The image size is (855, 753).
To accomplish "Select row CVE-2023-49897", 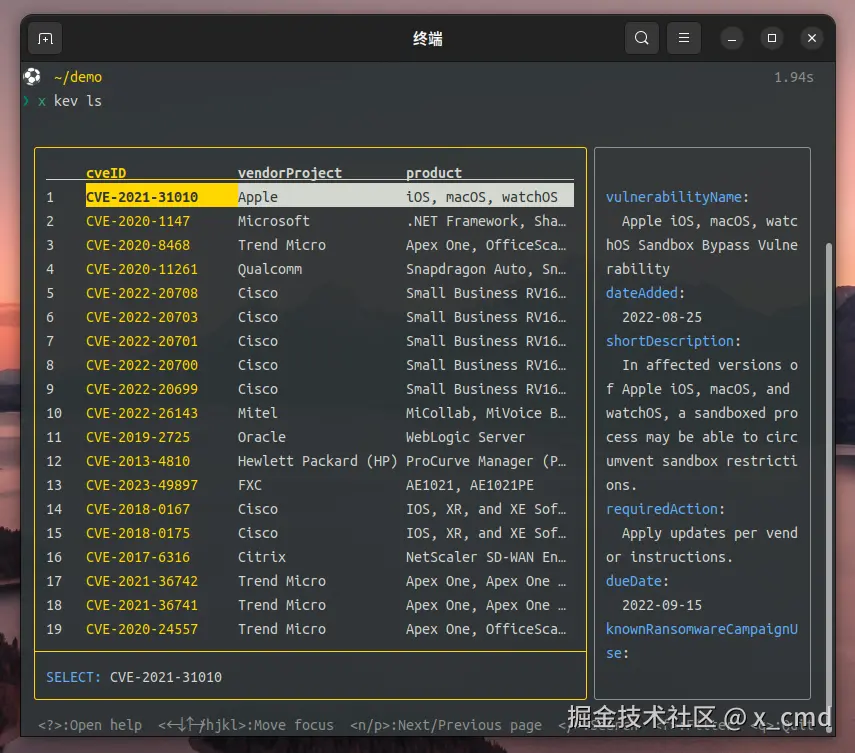I will pyautogui.click(x=310, y=485).
